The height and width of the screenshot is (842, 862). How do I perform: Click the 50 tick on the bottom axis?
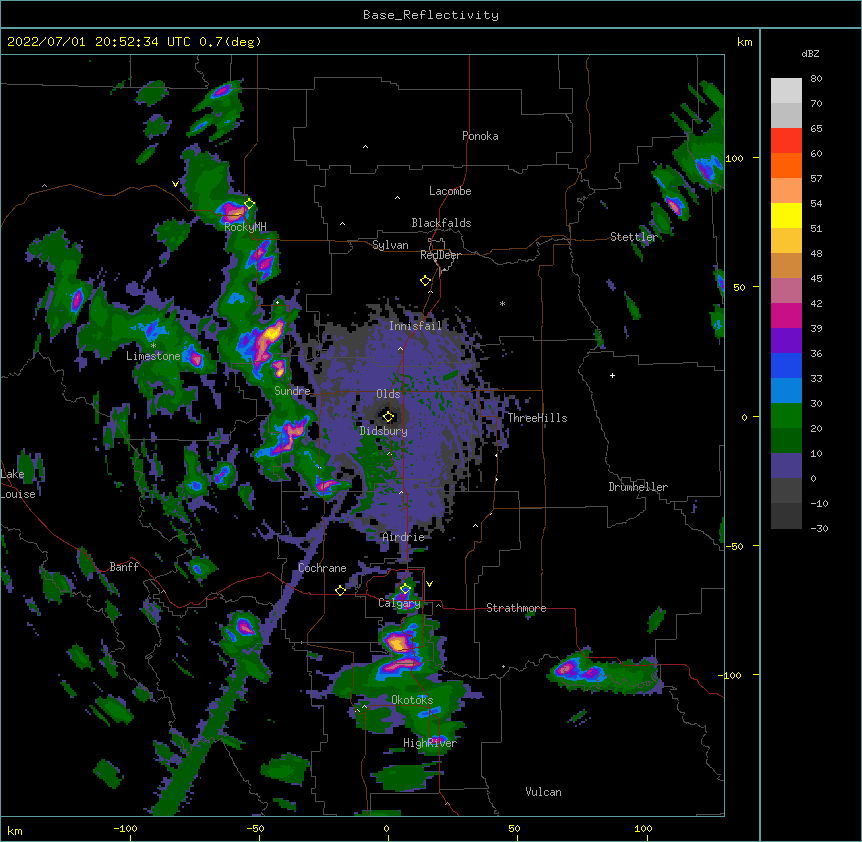513,828
